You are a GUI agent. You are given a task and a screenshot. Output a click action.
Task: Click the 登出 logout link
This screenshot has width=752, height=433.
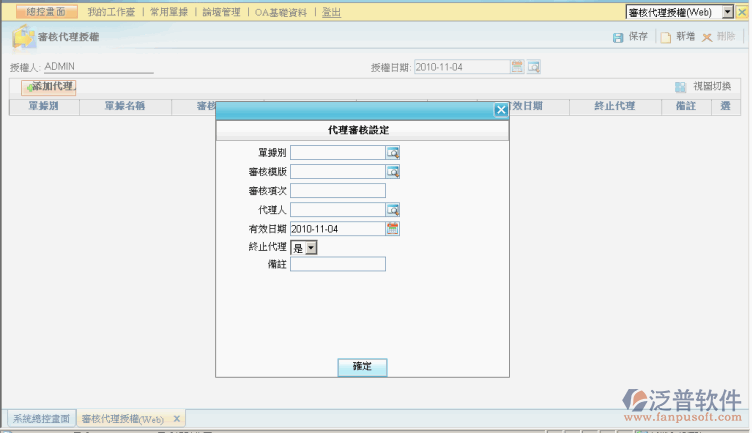click(331, 12)
